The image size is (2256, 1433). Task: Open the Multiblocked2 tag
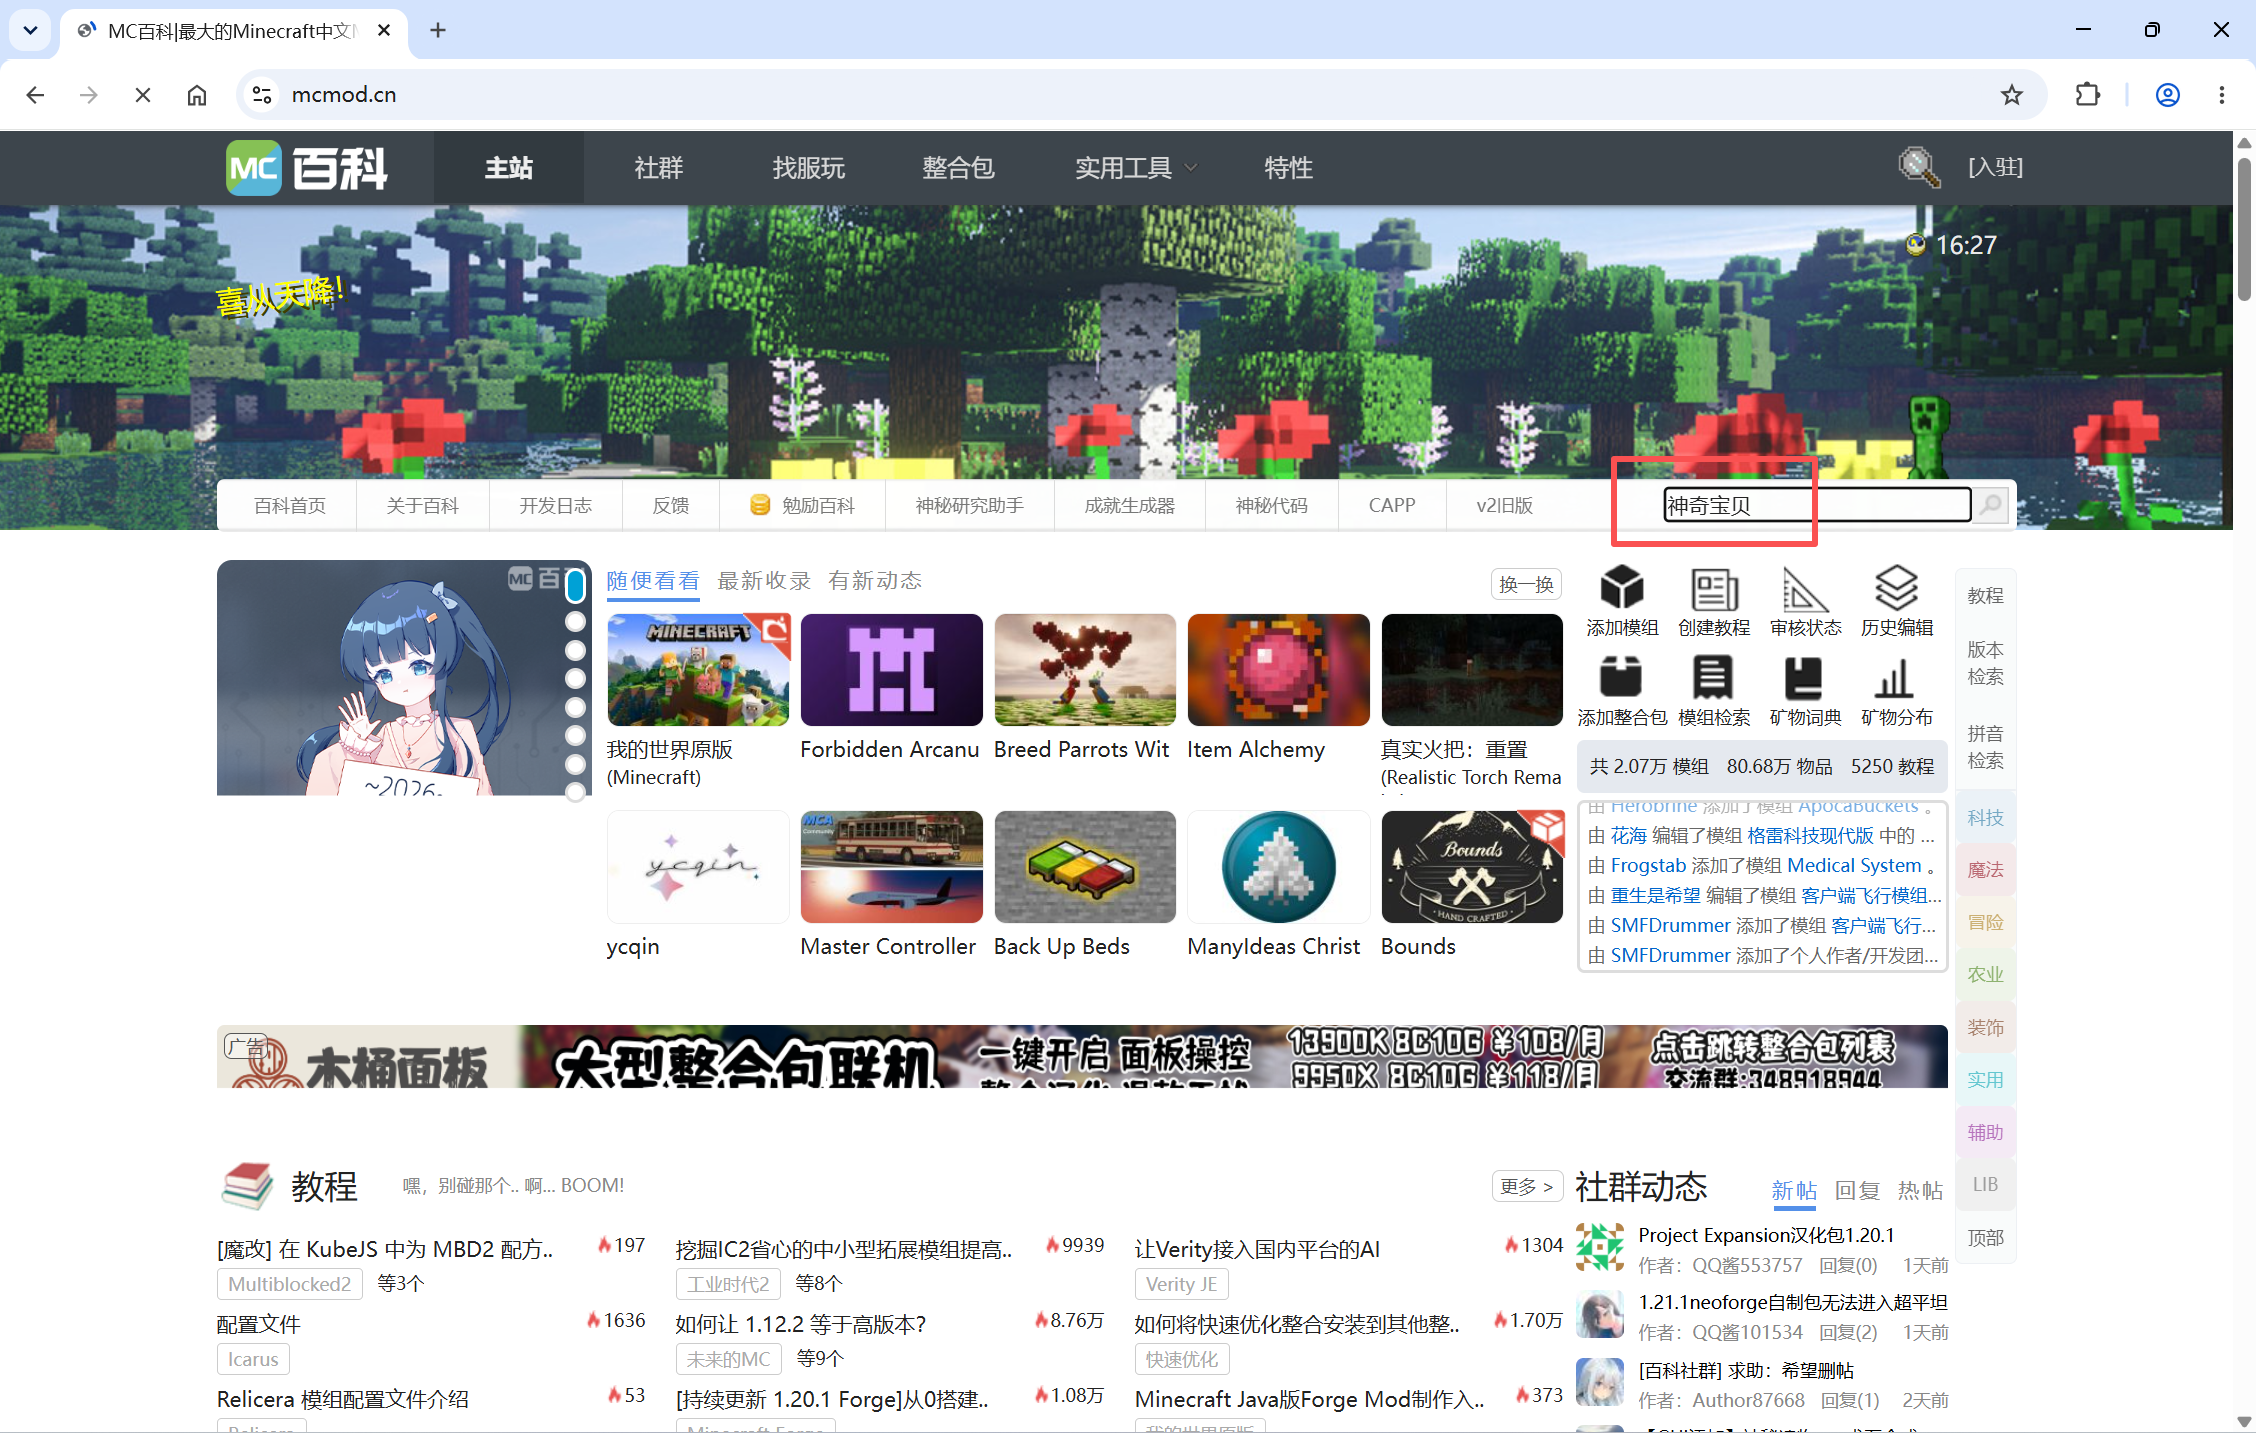coord(289,1284)
